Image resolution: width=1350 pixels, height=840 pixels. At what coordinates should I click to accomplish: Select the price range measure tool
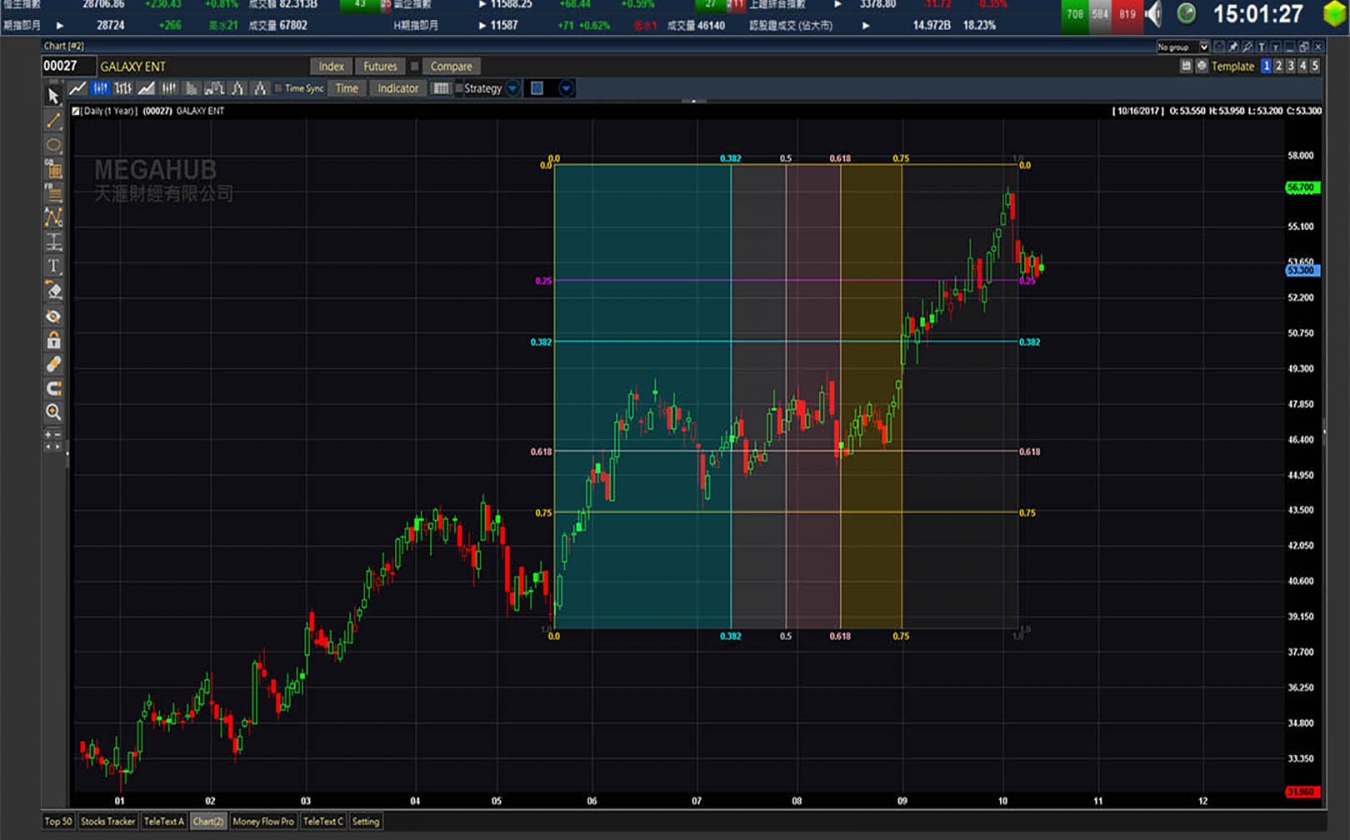pos(53,242)
